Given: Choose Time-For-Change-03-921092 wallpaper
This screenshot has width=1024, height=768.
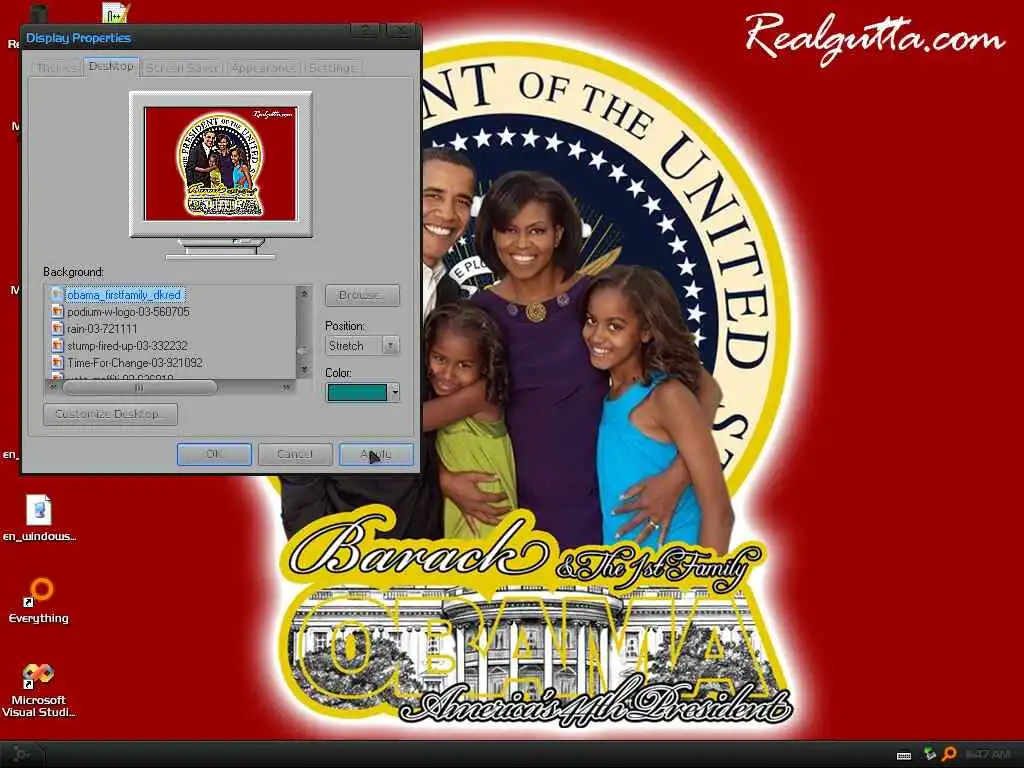Looking at the screenshot, I should pyautogui.click(x=135, y=363).
